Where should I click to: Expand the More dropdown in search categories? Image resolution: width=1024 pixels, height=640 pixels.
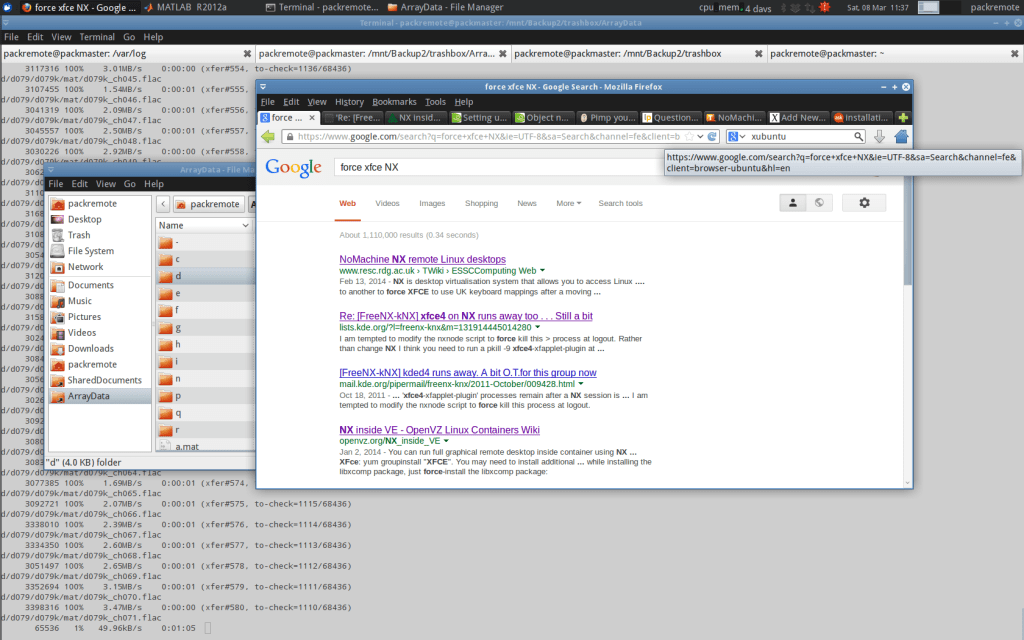pyautogui.click(x=567, y=203)
